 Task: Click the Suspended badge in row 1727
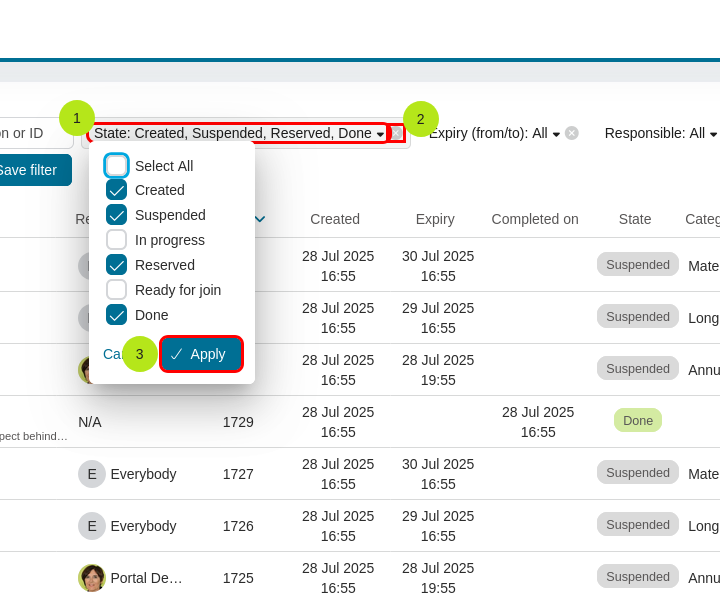[637, 472]
